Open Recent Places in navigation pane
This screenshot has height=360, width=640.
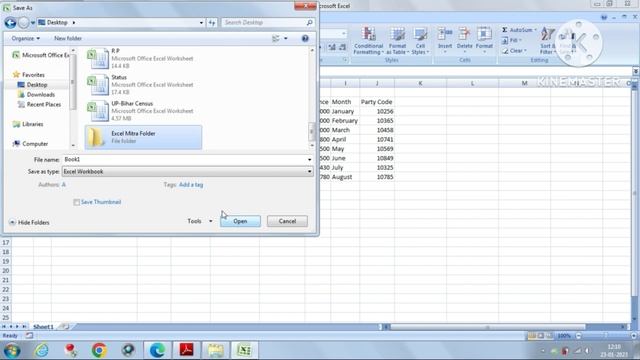click(x=39, y=104)
